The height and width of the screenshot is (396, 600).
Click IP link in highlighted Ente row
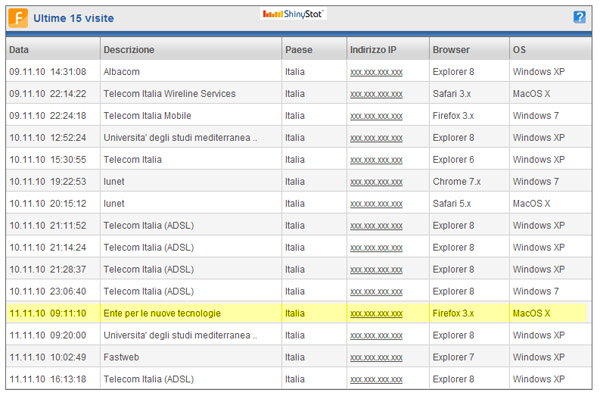(x=376, y=314)
